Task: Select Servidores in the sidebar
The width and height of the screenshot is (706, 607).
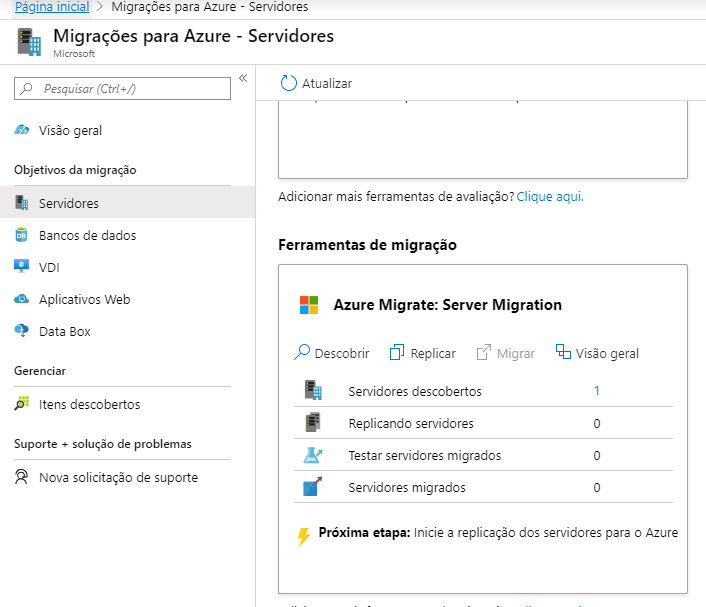Action: tap(68, 203)
